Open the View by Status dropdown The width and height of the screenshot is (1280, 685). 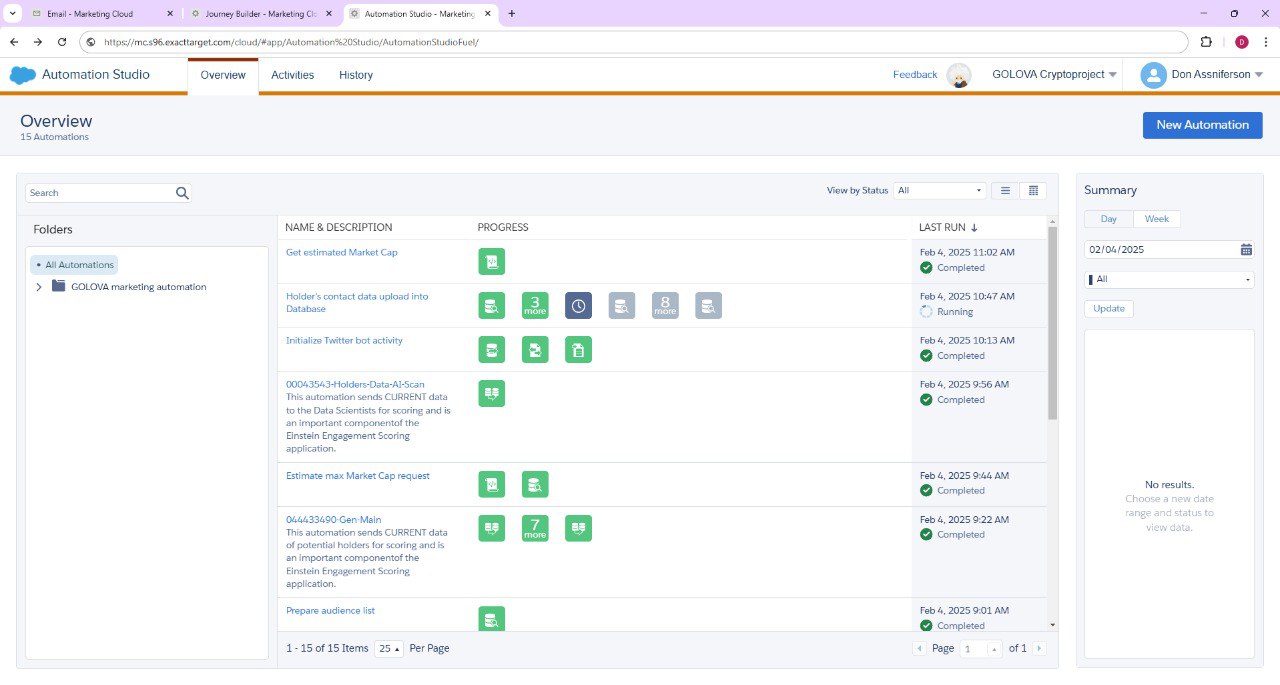pyautogui.click(x=940, y=191)
